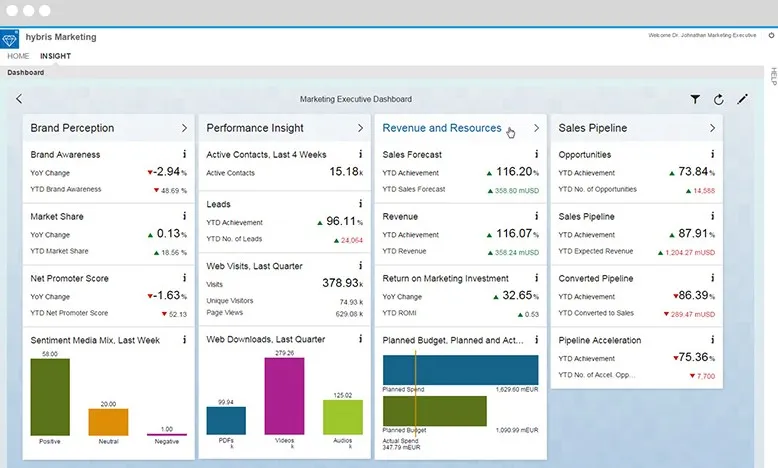Open info for Leads tile

[x=361, y=203]
